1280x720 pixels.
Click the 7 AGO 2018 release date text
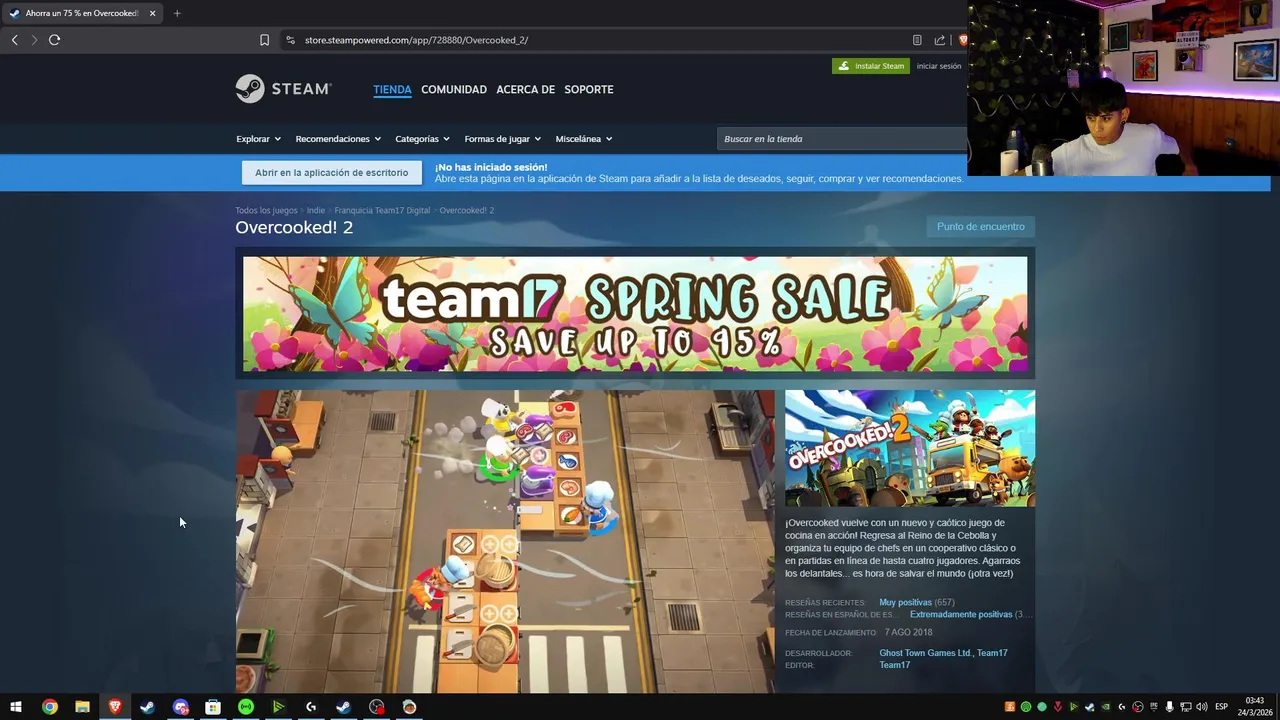[908, 633]
